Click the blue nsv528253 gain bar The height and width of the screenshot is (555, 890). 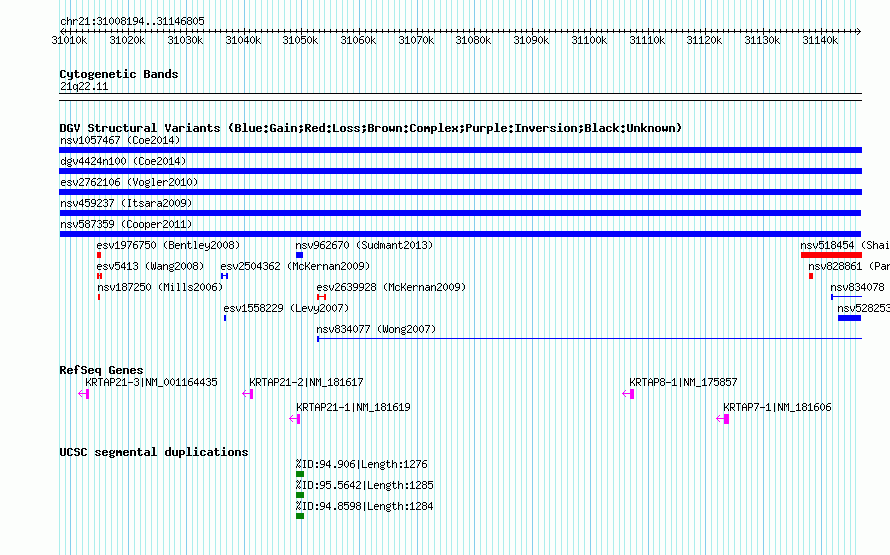[x=850, y=318]
